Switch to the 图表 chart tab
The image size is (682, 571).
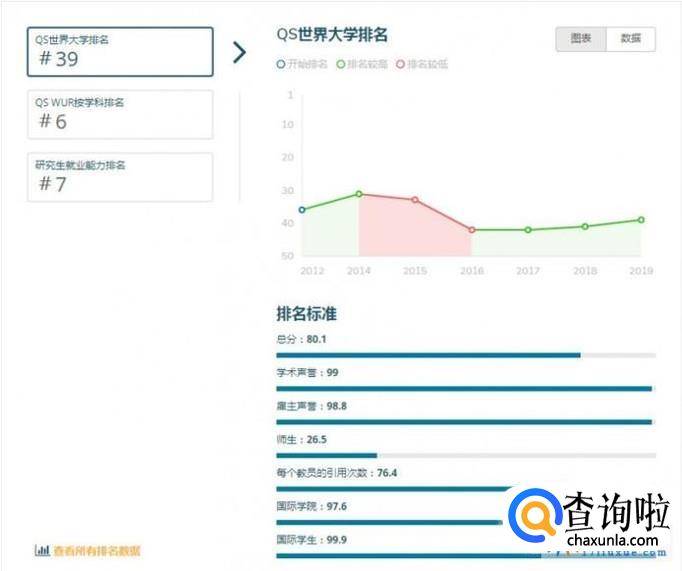581,39
